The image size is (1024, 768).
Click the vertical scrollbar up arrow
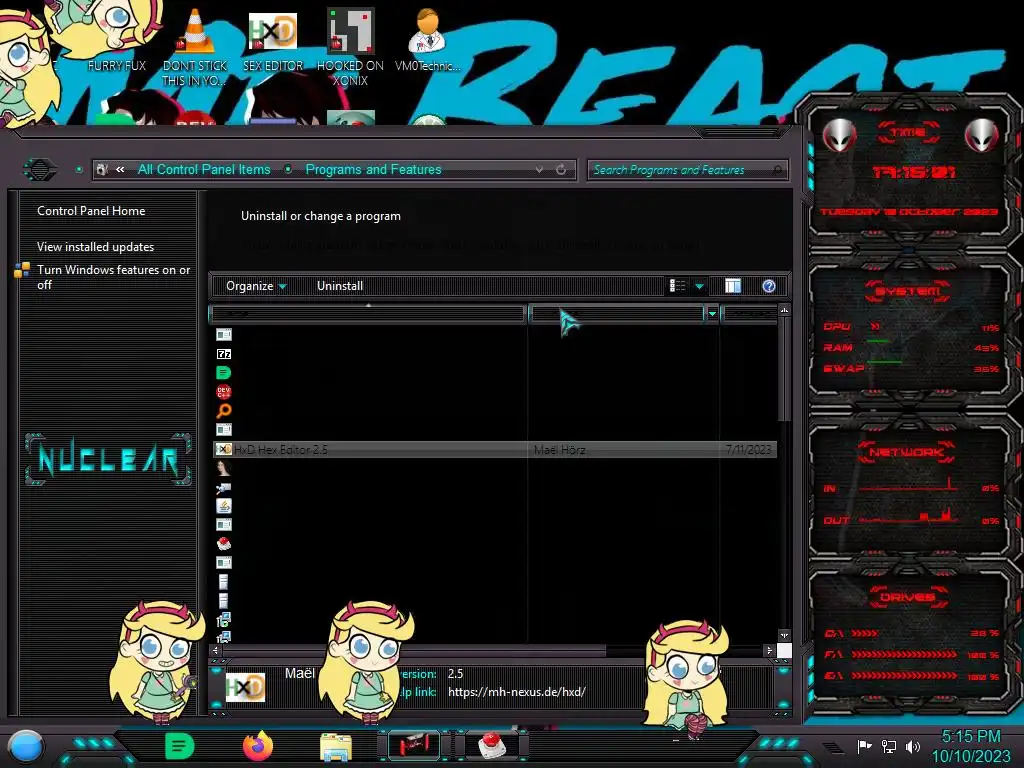784,310
